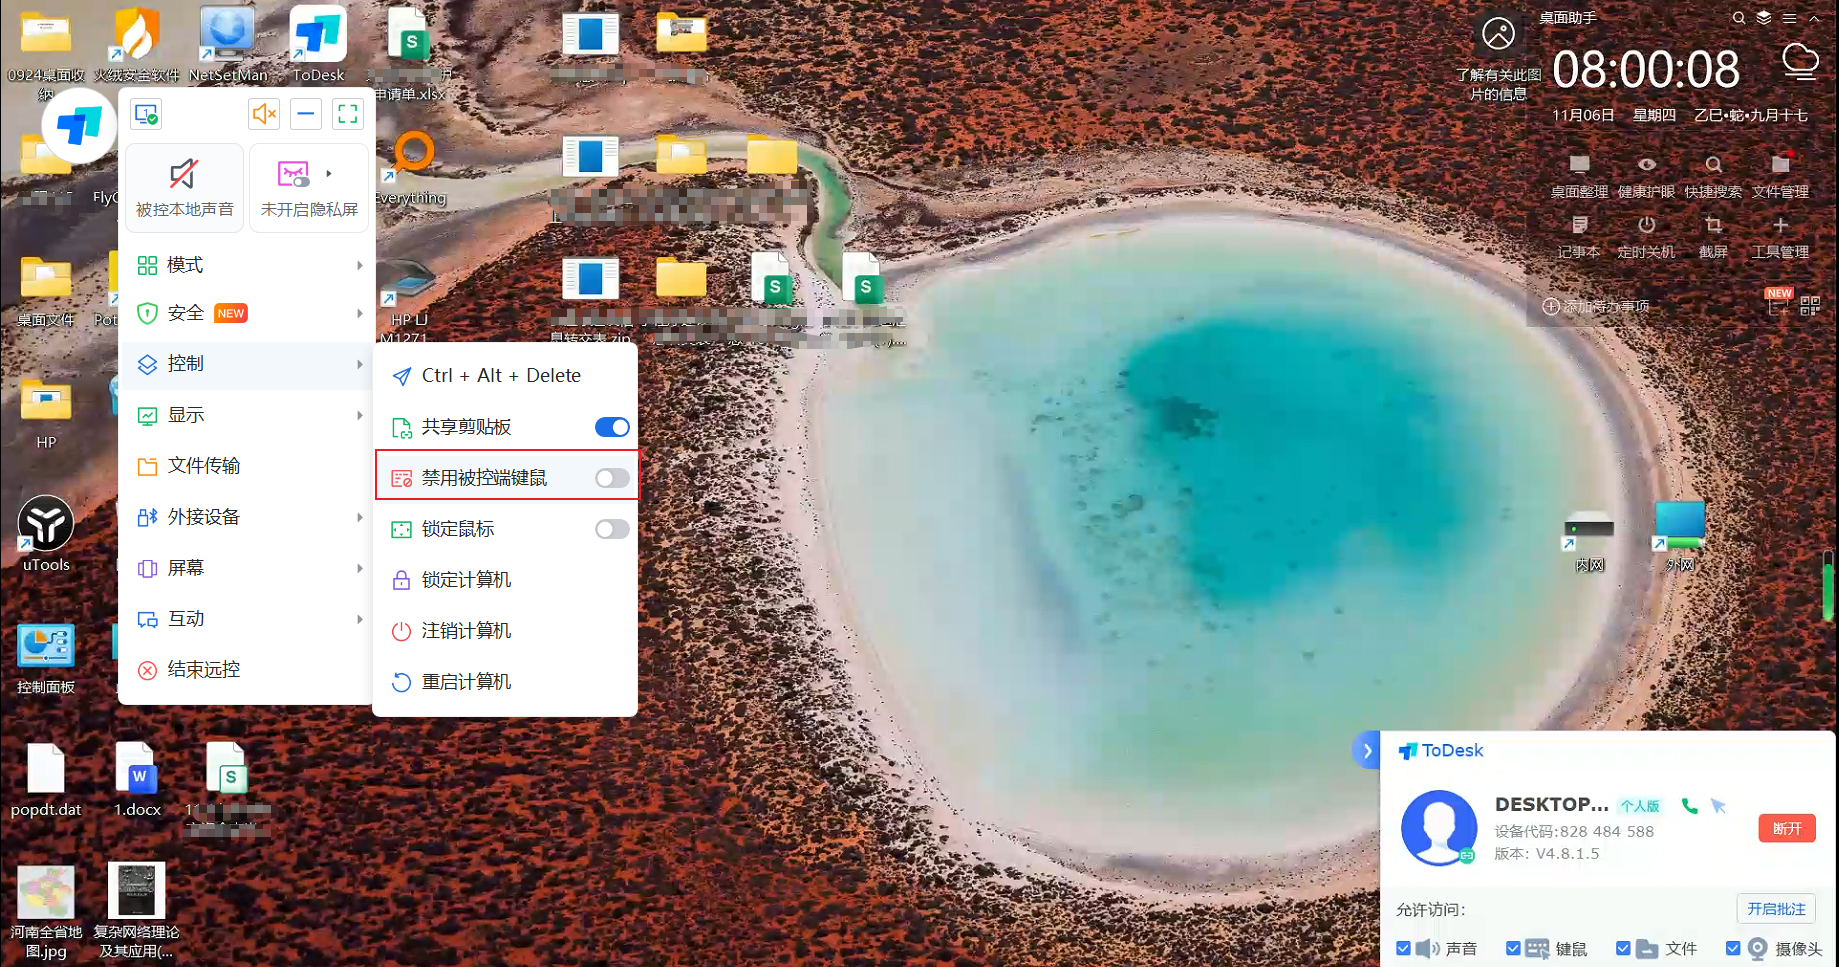Open the 安全 menu item

[247, 313]
